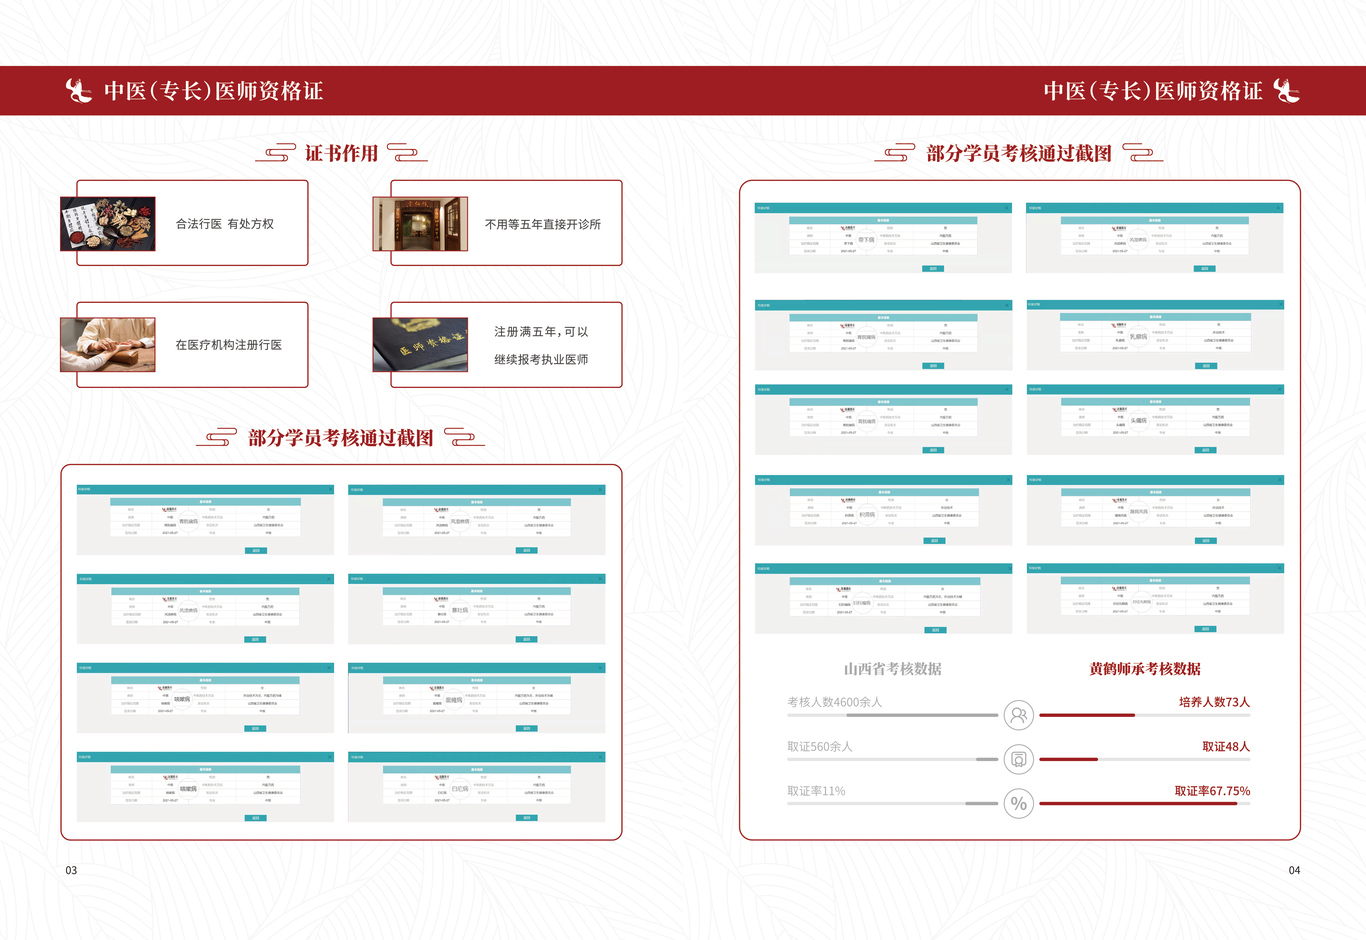Open the 医师资格证 booklet photo thumbnail

[x=420, y=345]
